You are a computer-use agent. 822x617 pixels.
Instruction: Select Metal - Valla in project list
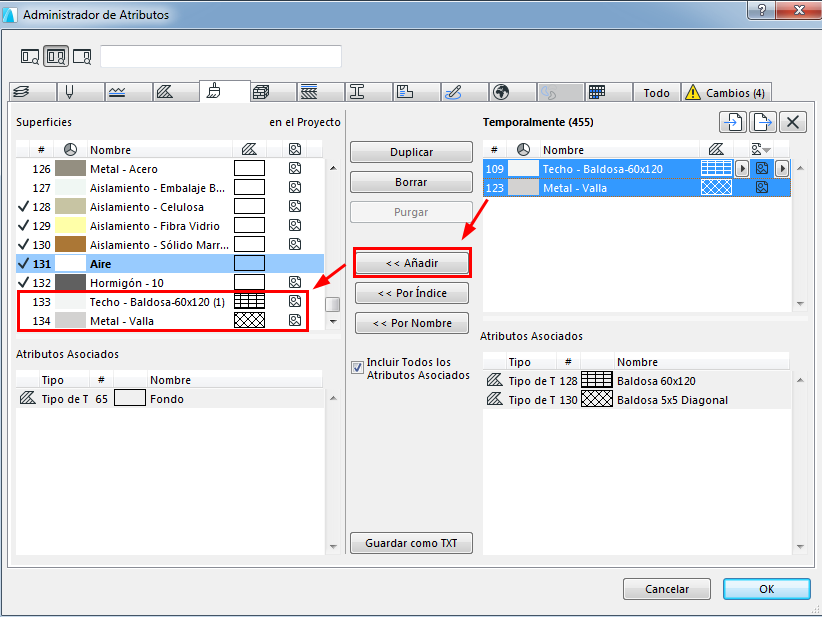tap(170, 321)
